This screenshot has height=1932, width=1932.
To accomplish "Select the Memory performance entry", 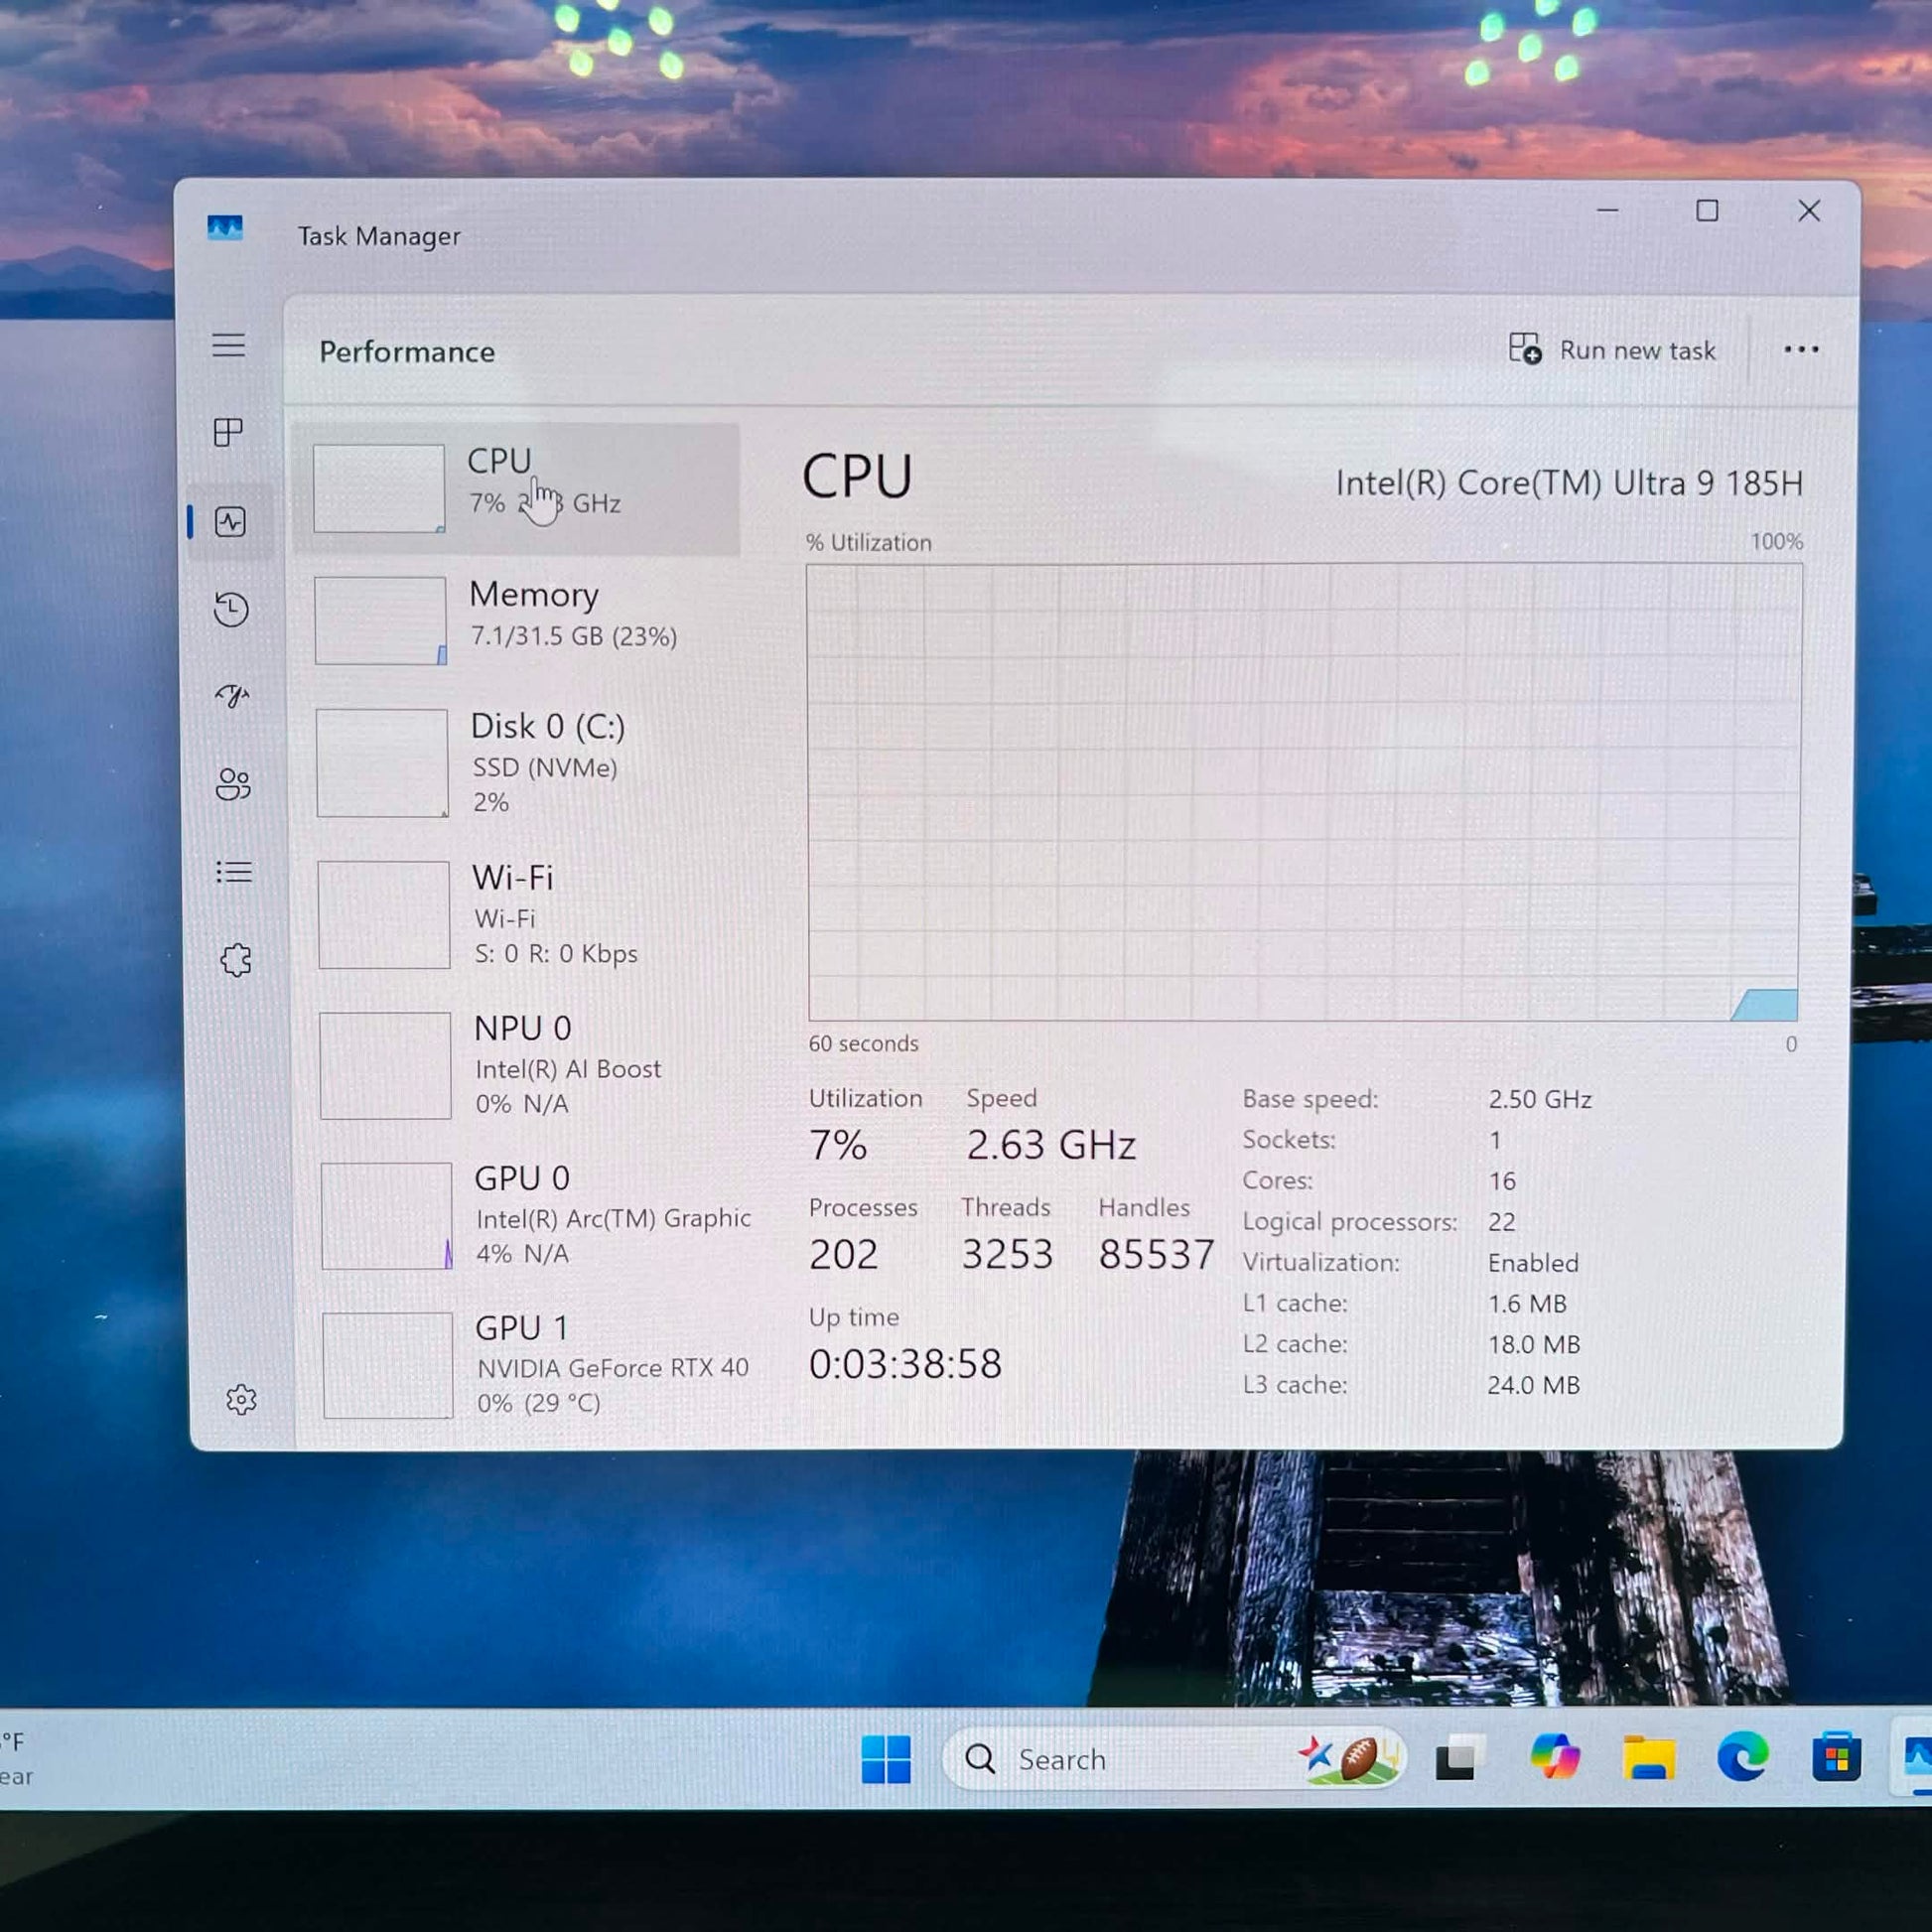I will [x=518, y=620].
